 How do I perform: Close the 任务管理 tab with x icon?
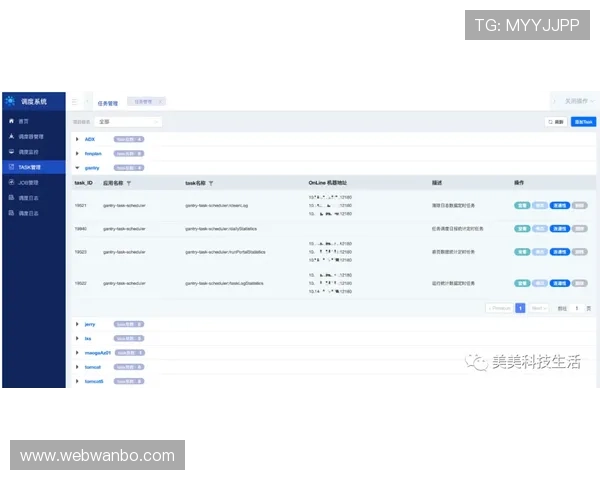[x=160, y=102]
